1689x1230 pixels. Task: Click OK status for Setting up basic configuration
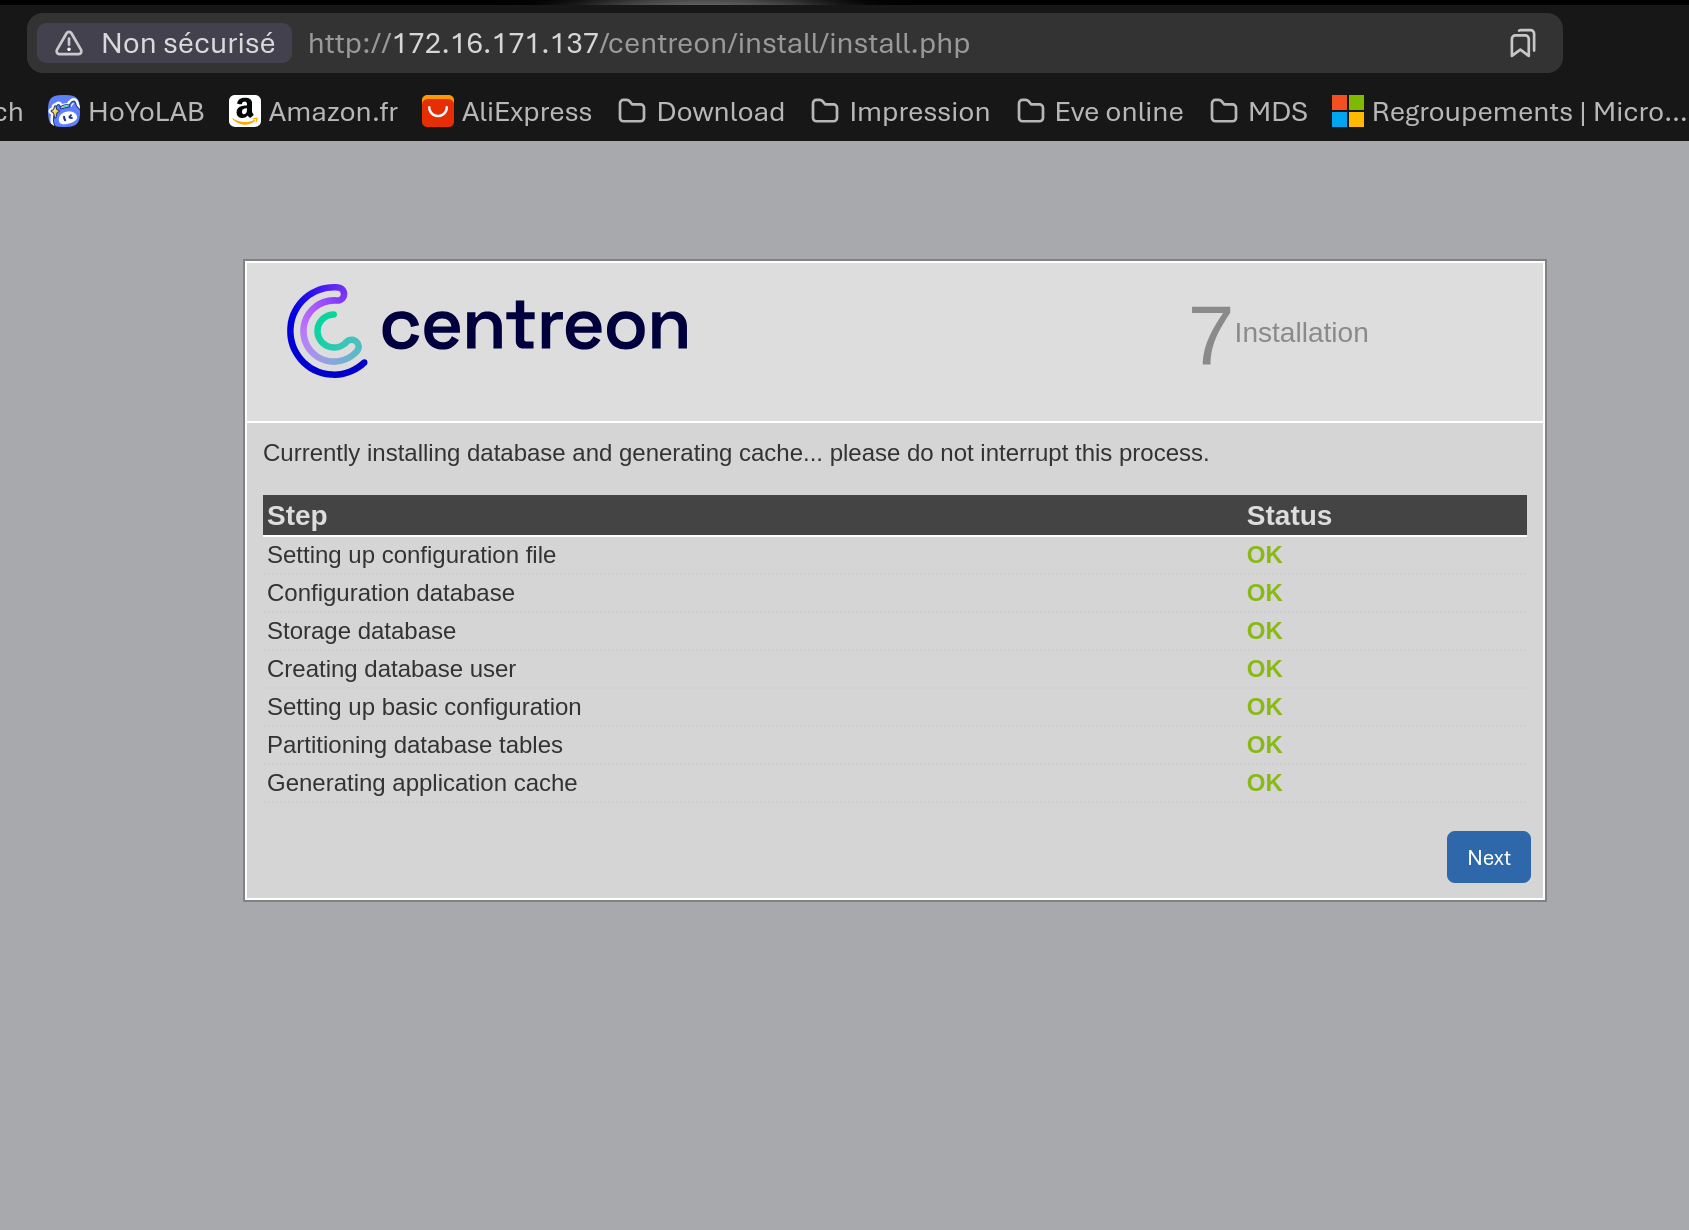[x=1264, y=707]
